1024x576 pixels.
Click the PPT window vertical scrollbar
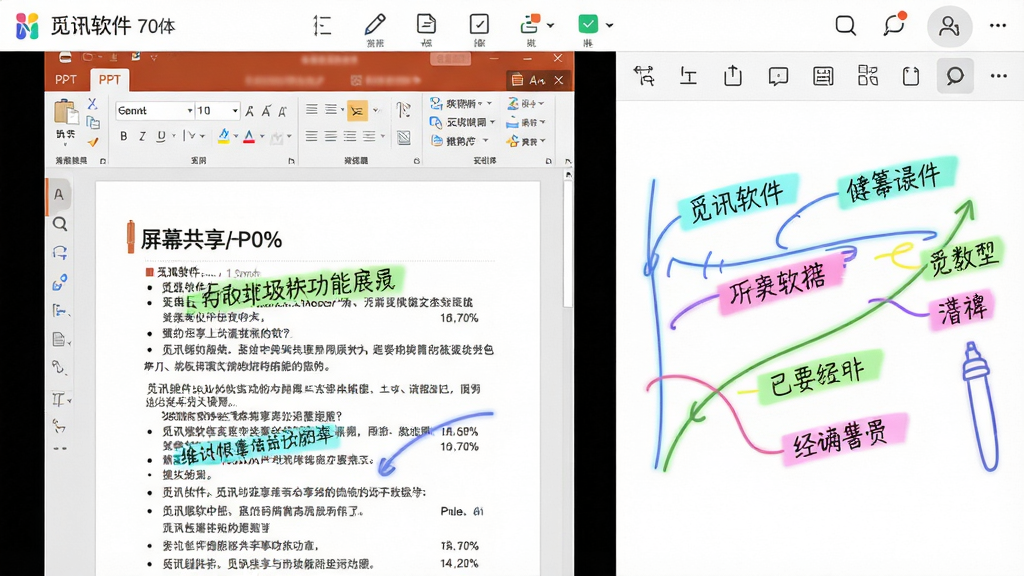[x=568, y=242]
